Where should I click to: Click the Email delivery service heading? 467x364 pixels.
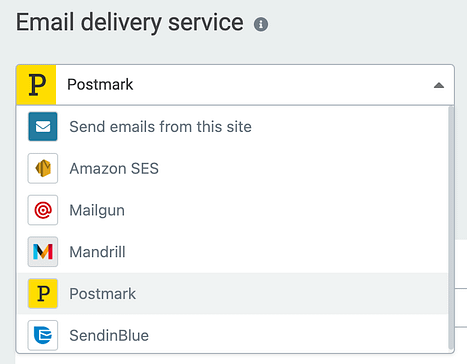coord(130,23)
